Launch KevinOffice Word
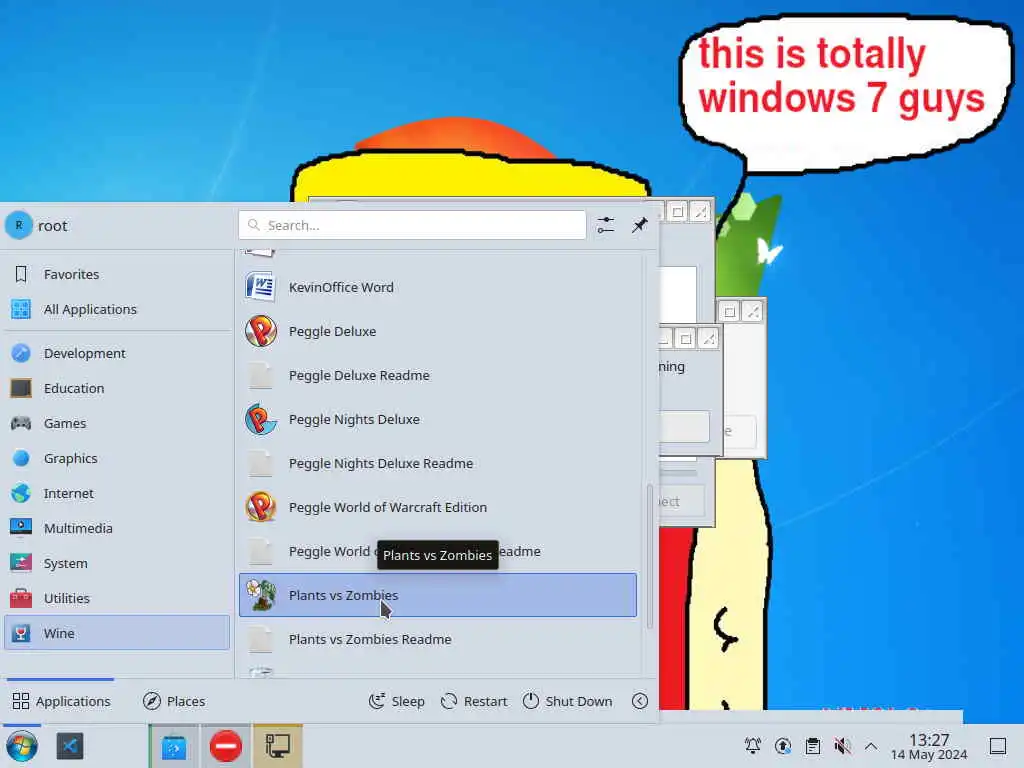The width and height of the screenshot is (1024, 768). (x=438, y=287)
